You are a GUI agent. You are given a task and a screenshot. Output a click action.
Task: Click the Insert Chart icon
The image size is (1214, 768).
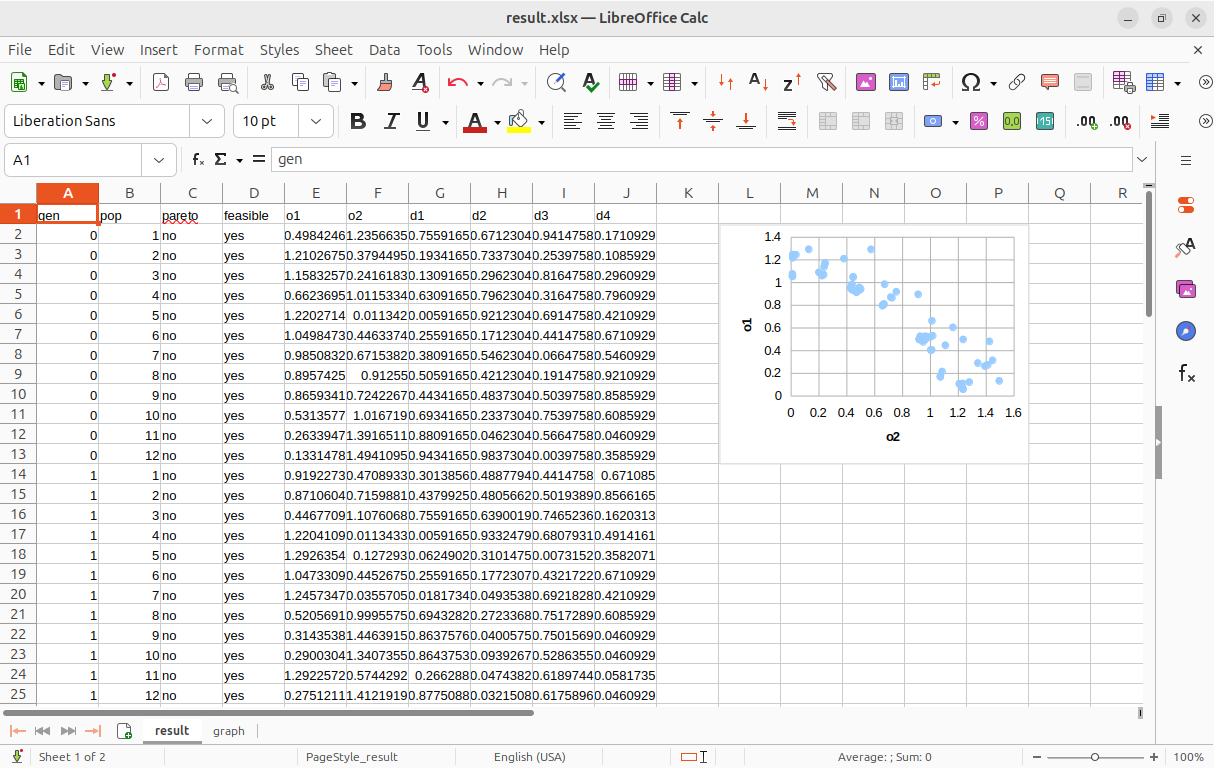tap(899, 83)
